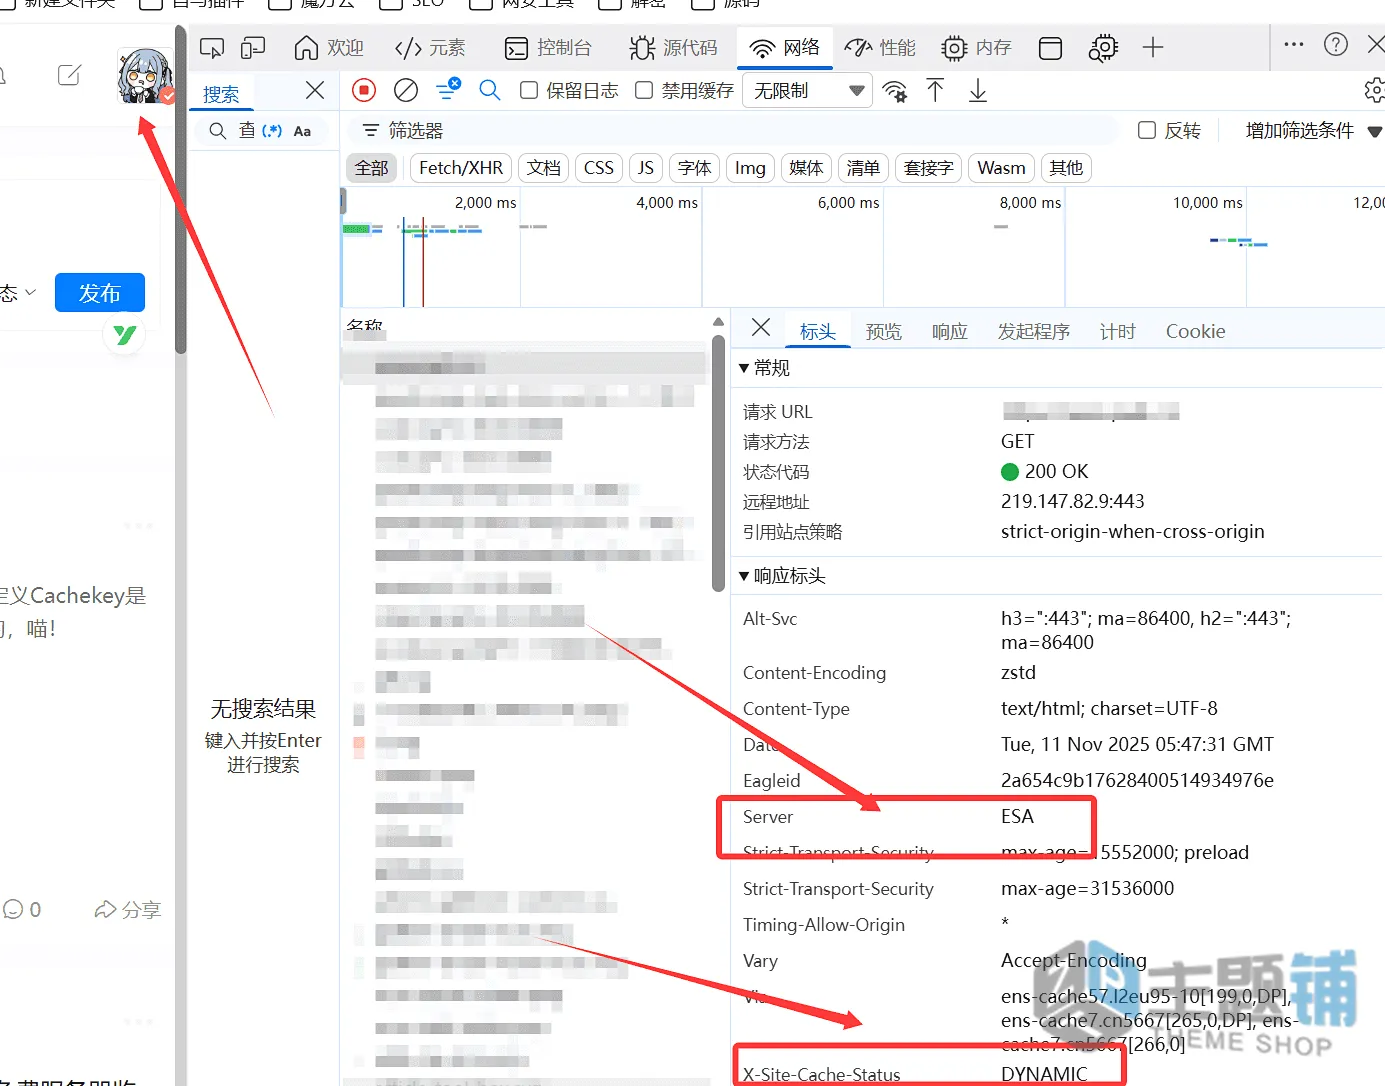Screen dimensions: 1385x1086
Task: Check the Invert (反转) checkbox
Action: pos(1147,131)
